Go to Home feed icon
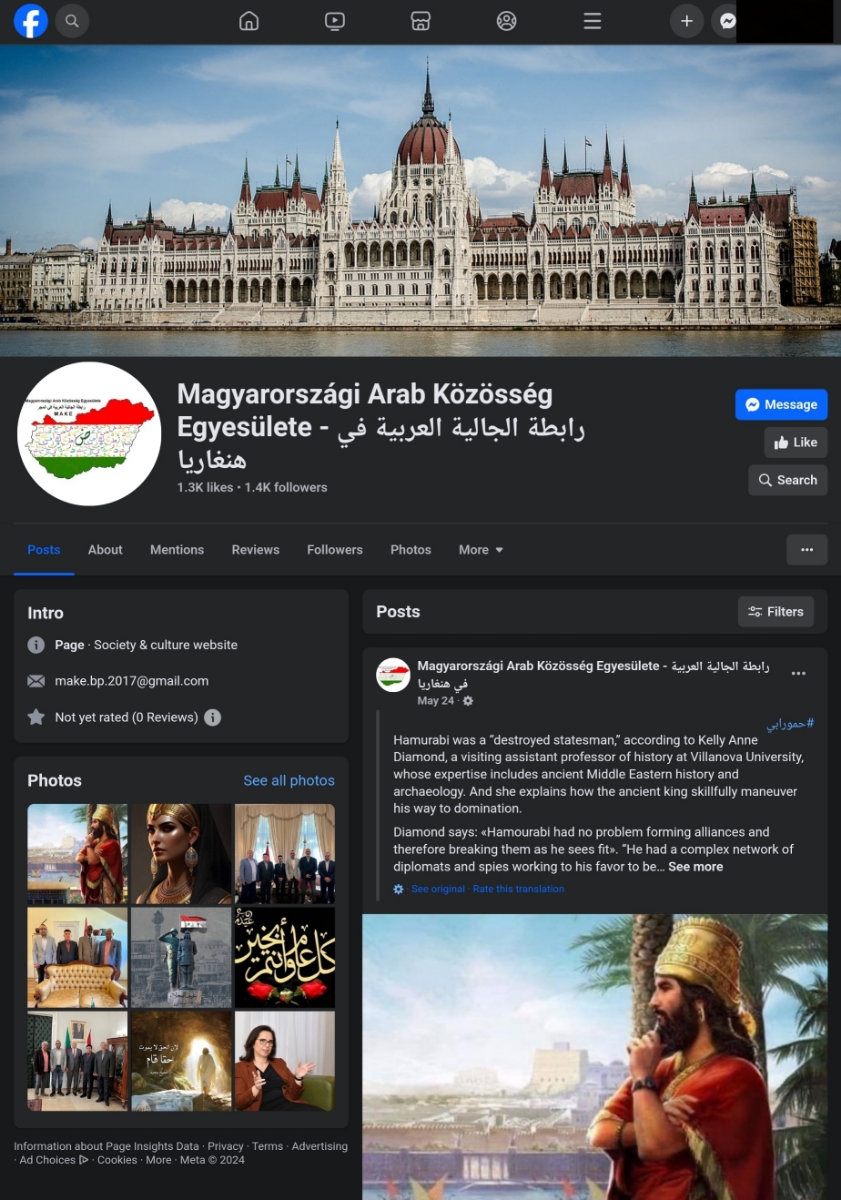 pos(249,21)
